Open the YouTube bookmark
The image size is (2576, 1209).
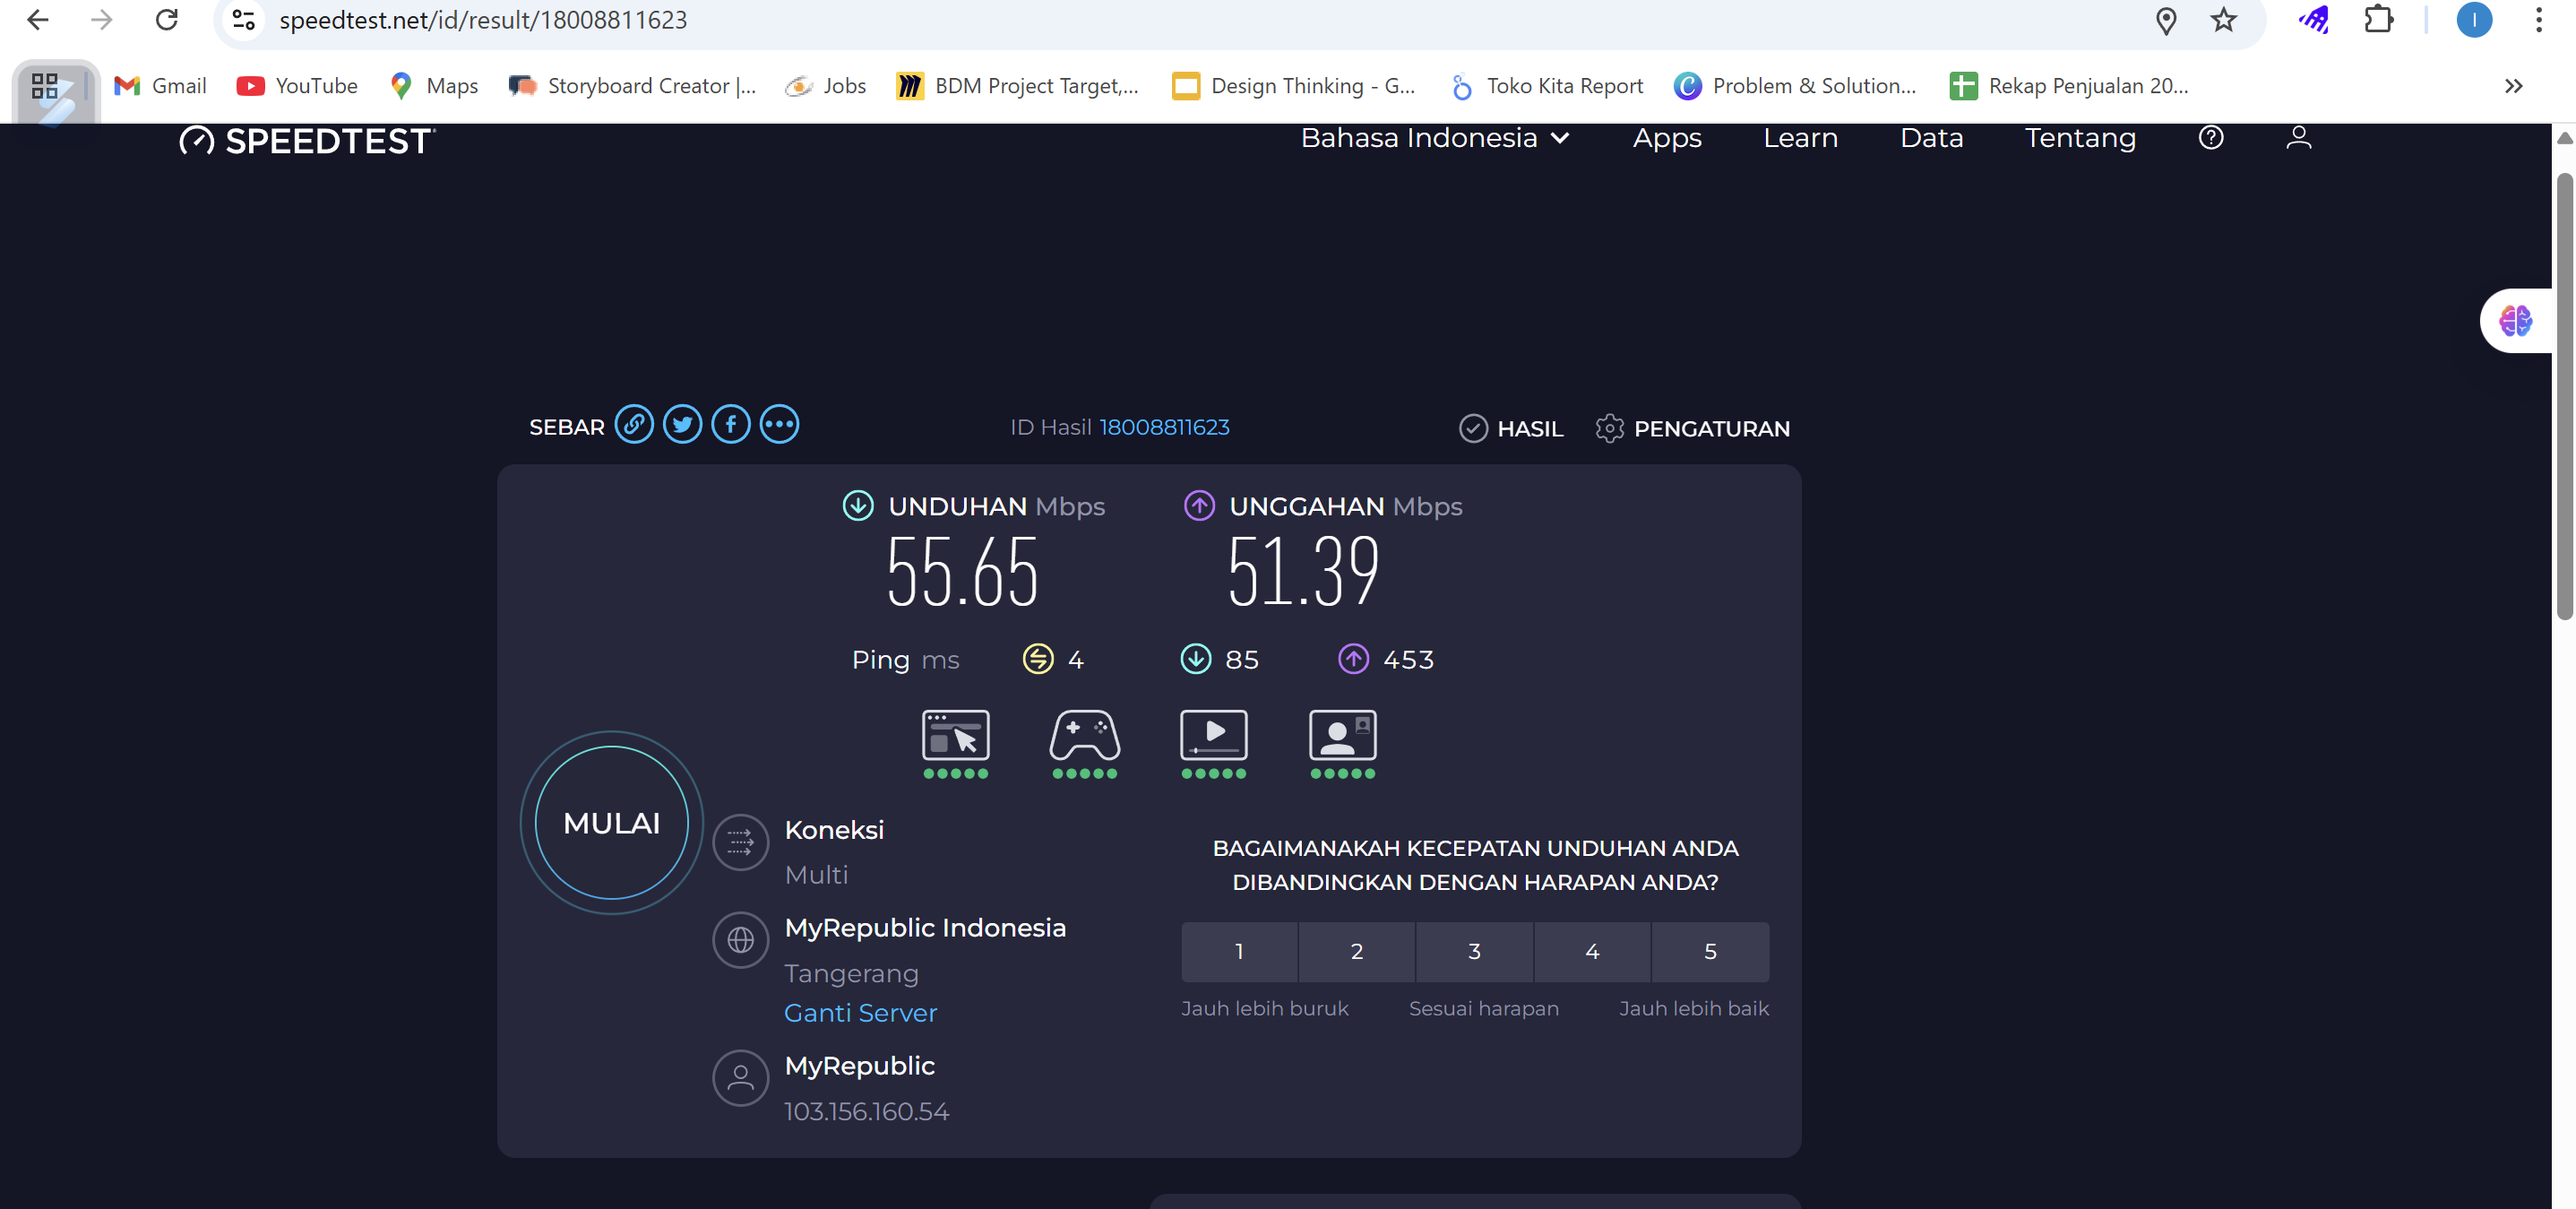(297, 86)
